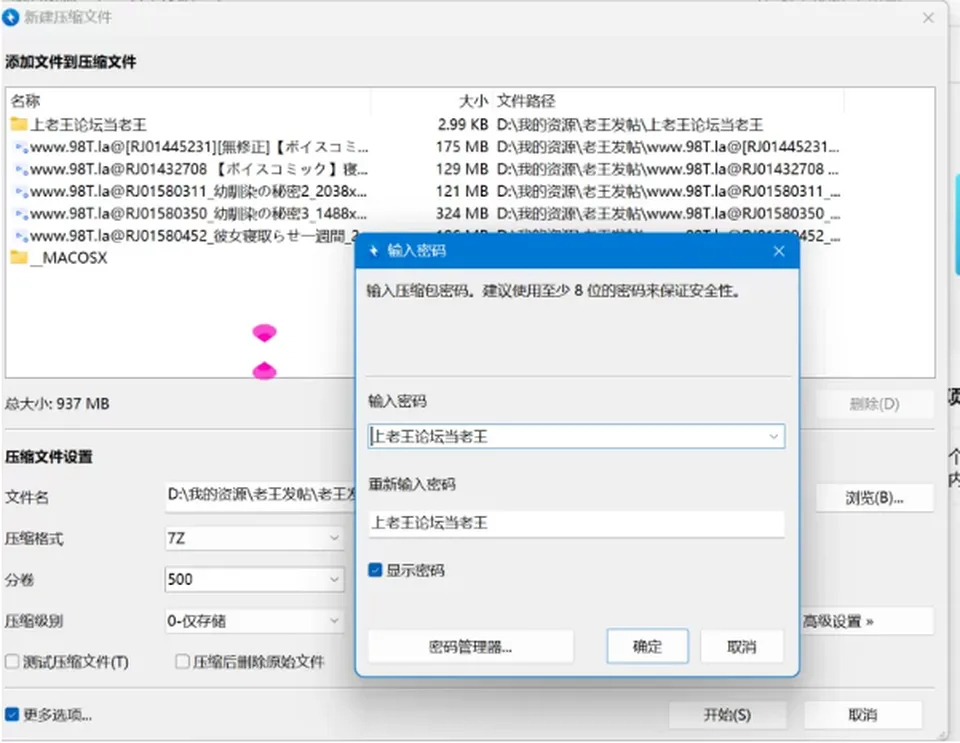Click the 总大小: 937 MB total size text
The image size is (960, 743).
pos(58,404)
